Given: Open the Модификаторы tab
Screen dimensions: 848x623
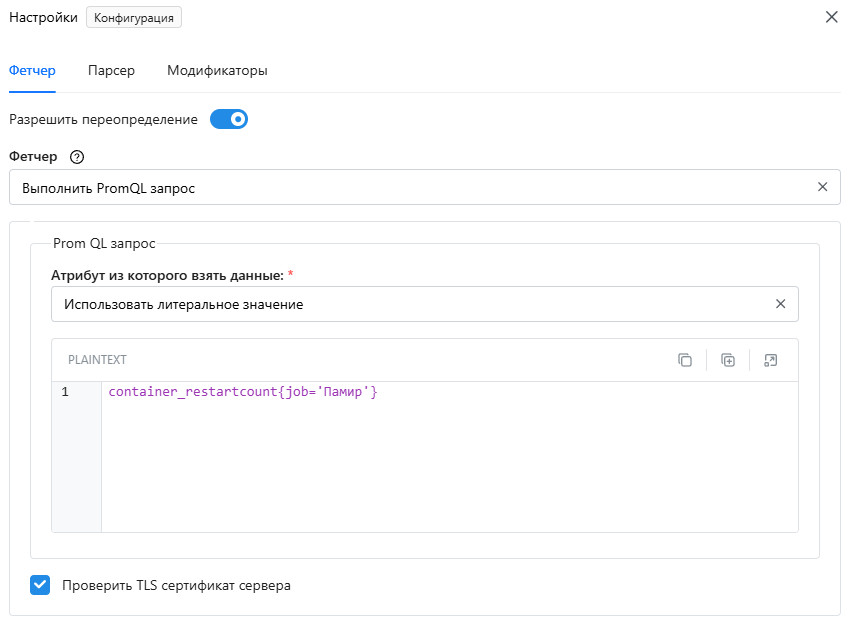Looking at the screenshot, I should (x=217, y=71).
